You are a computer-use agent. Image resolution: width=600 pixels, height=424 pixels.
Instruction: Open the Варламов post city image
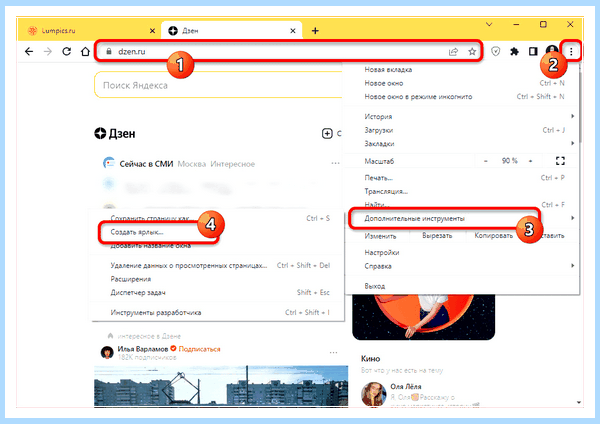pyautogui.click(x=221, y=386)
